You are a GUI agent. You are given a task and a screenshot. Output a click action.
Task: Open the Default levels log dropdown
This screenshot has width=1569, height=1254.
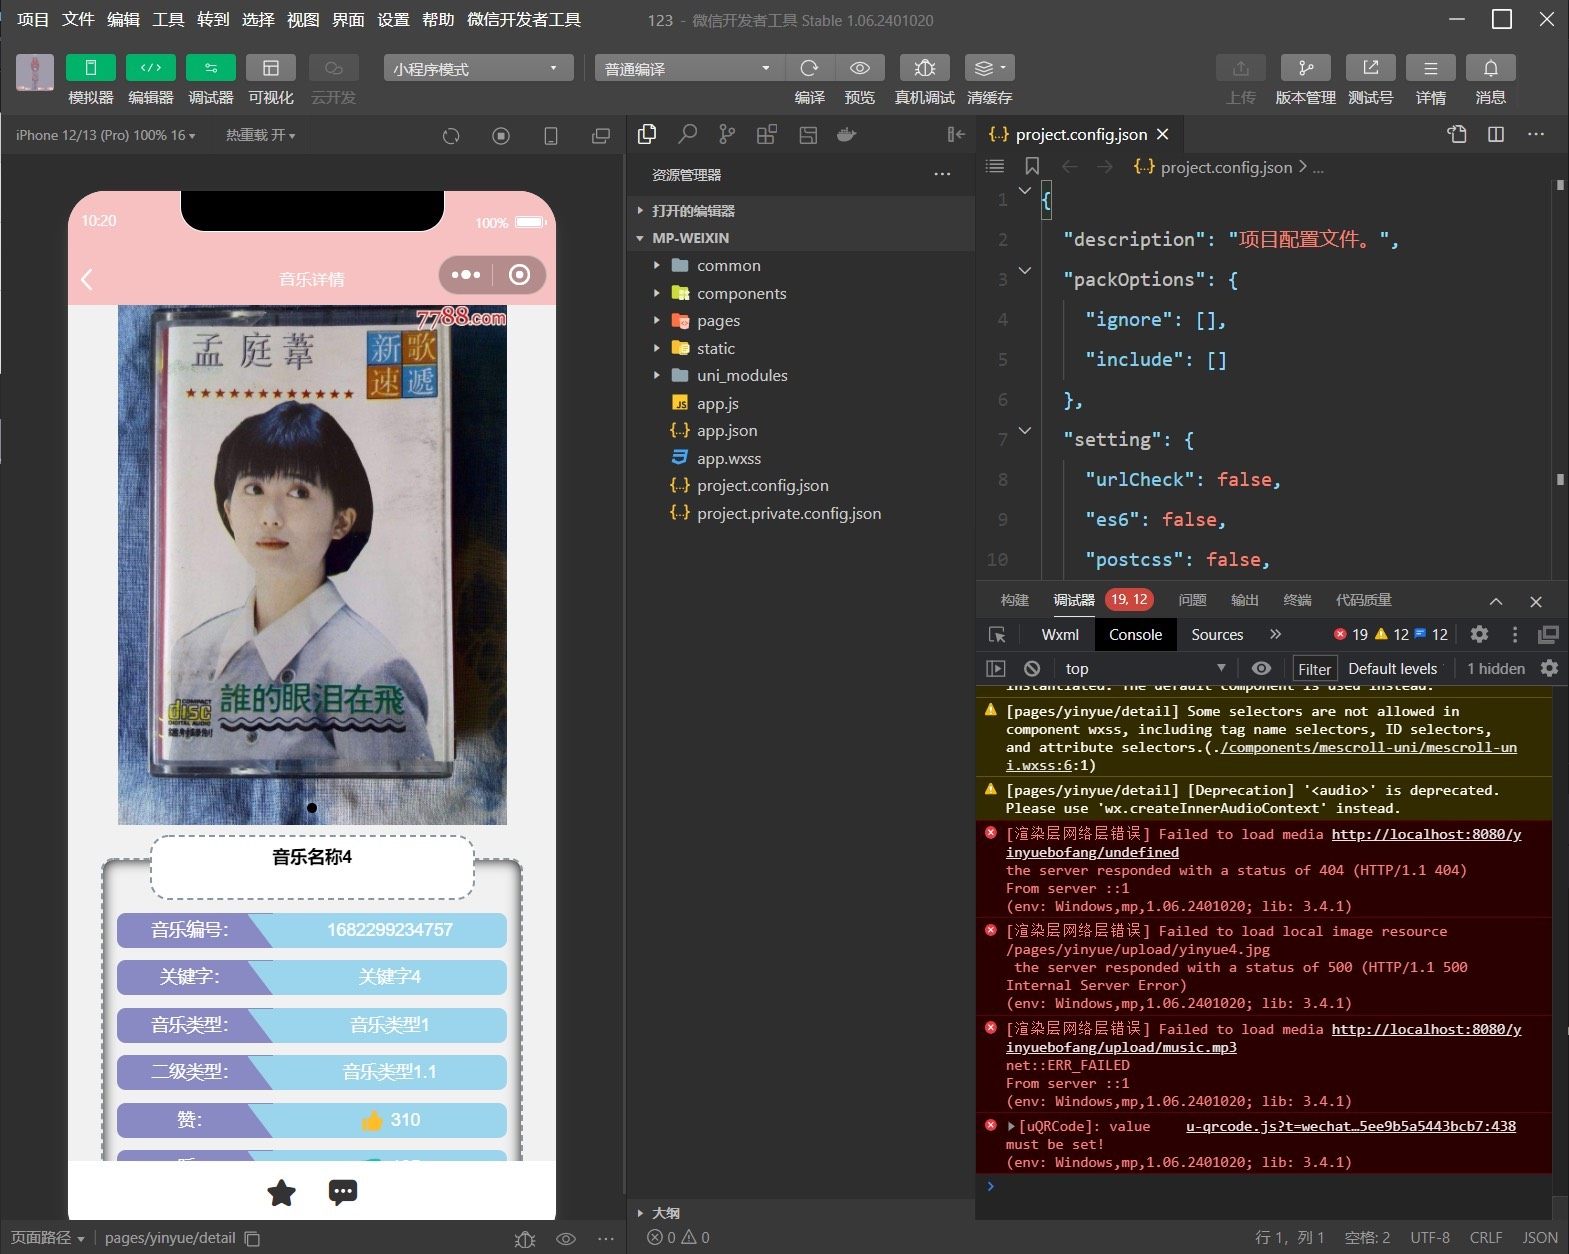pyautogui.click(x=1392, y=668)
